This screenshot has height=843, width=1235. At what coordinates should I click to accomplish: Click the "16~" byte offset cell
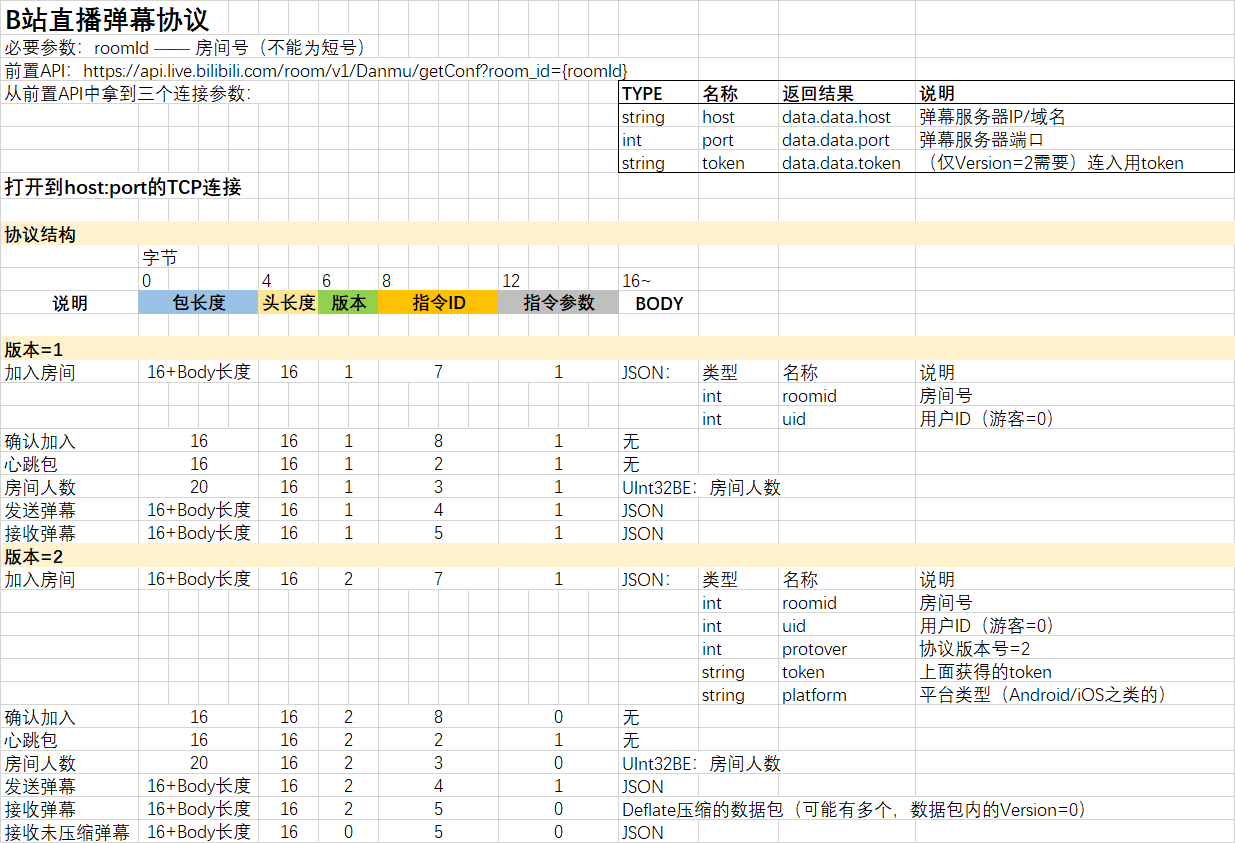(x=636, y=281)
